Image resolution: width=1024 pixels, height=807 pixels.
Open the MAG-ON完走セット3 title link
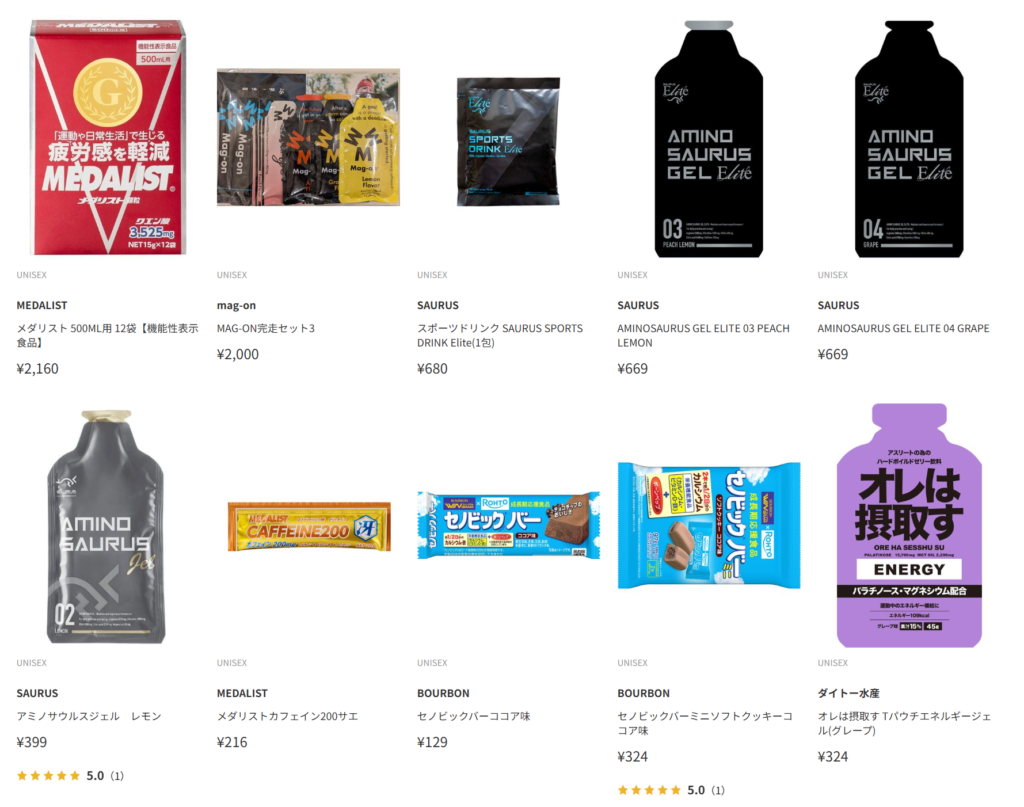coord(266,328)
